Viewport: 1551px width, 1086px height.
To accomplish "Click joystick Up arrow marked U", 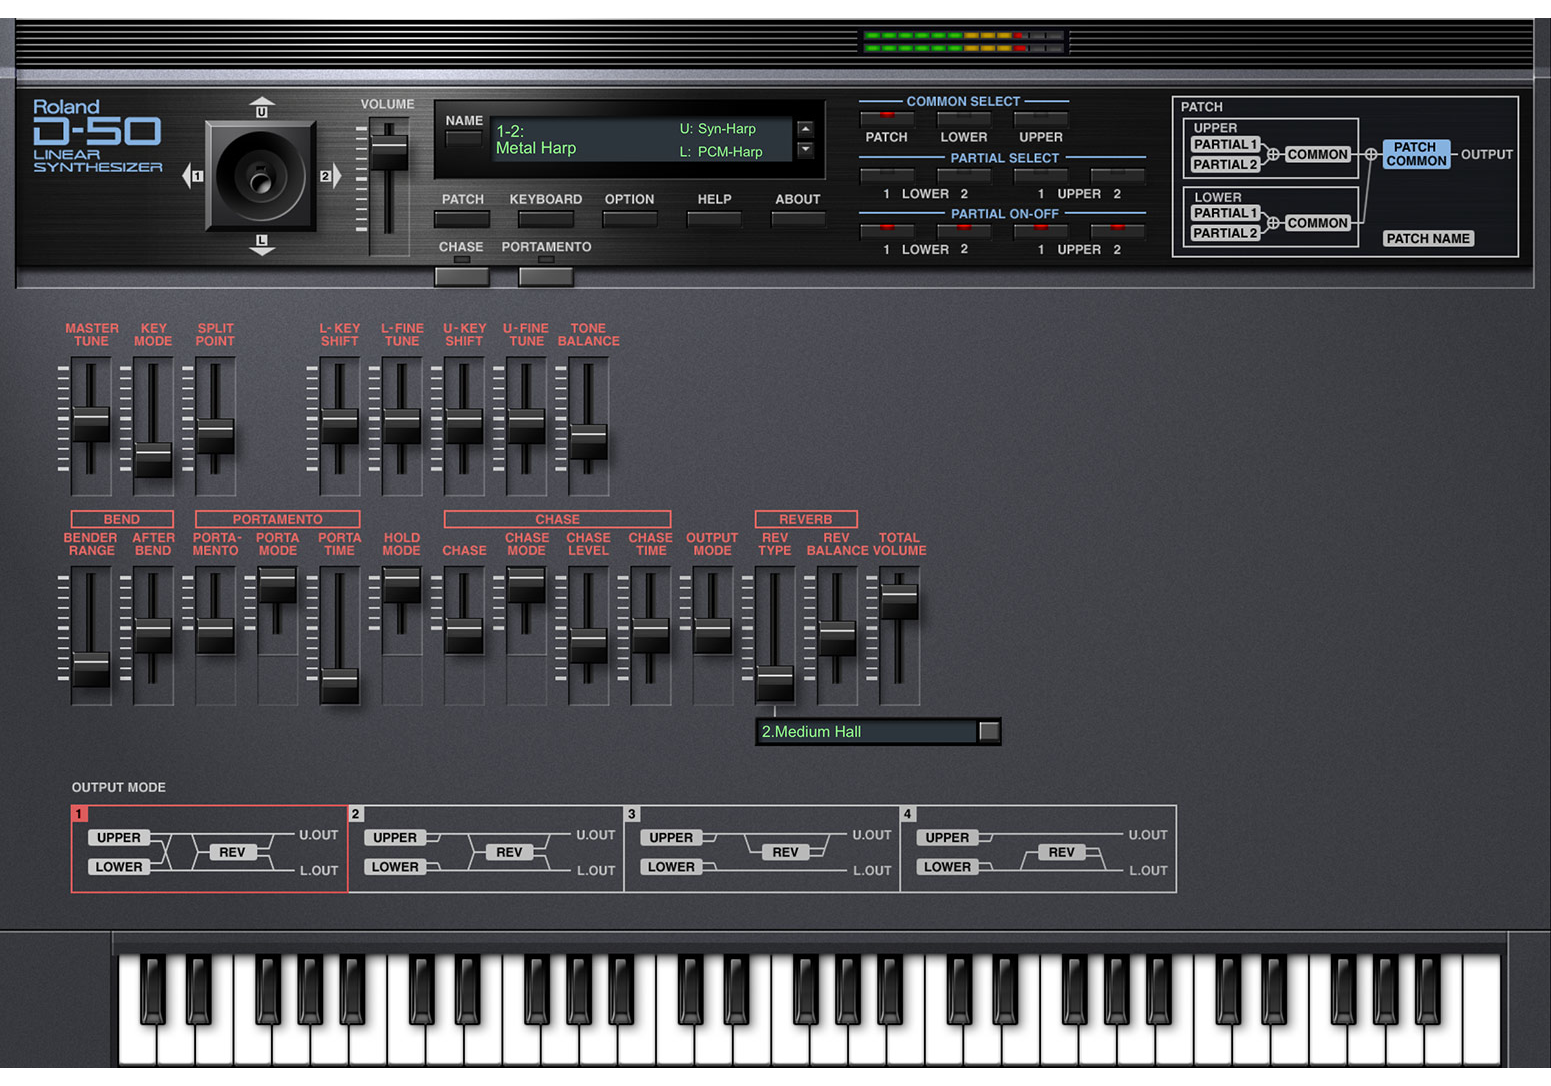I will 262,107.
